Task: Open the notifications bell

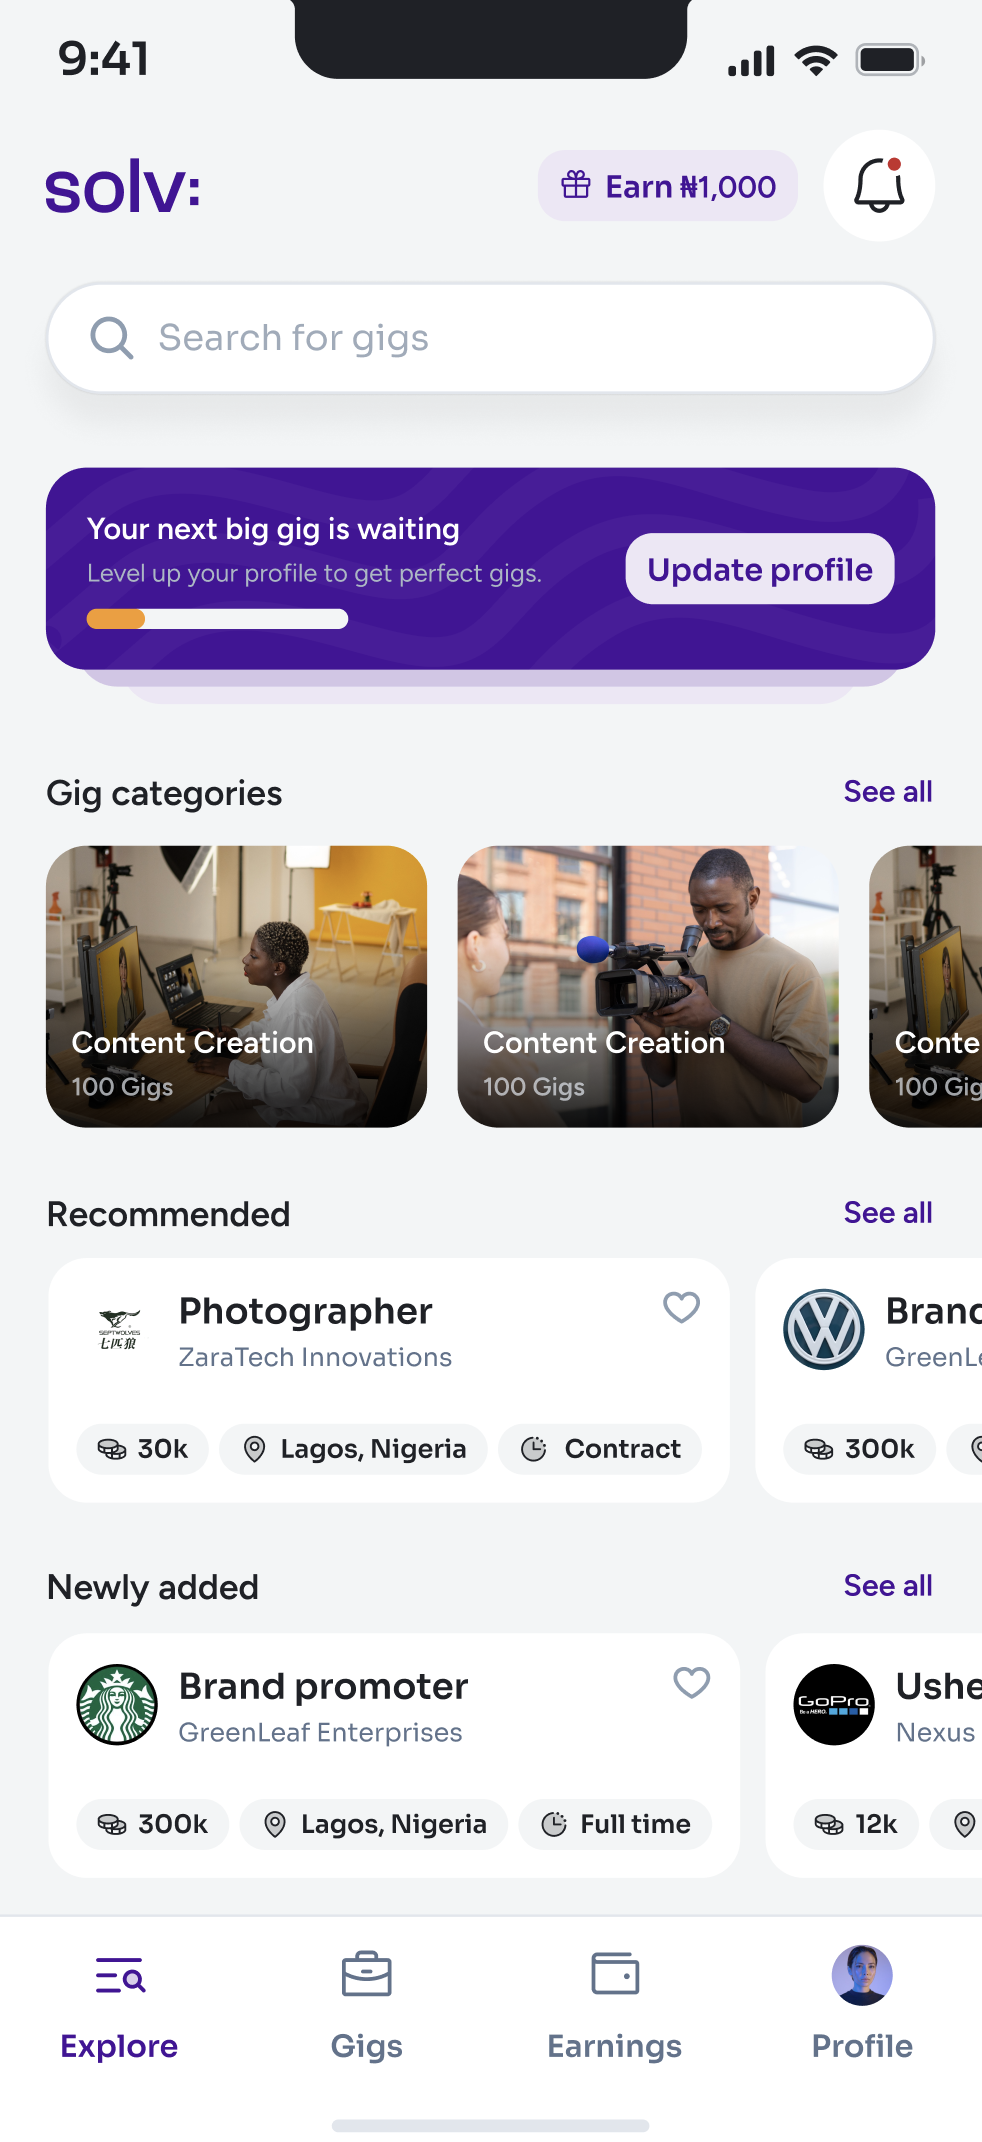Action: click(x=879, y=186)
